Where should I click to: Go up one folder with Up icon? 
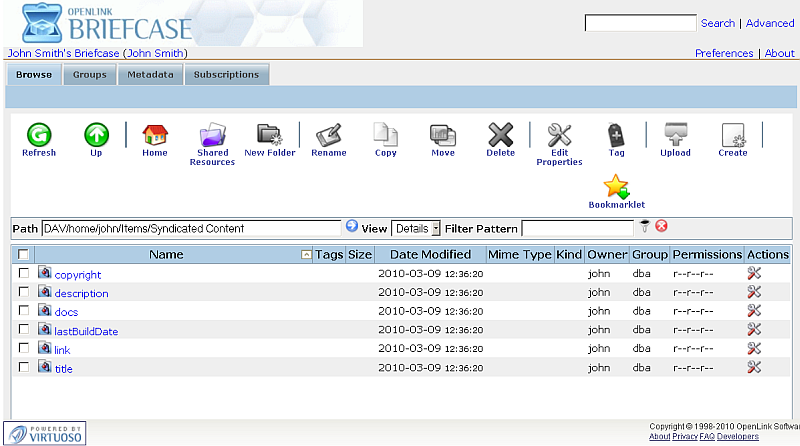96,135
